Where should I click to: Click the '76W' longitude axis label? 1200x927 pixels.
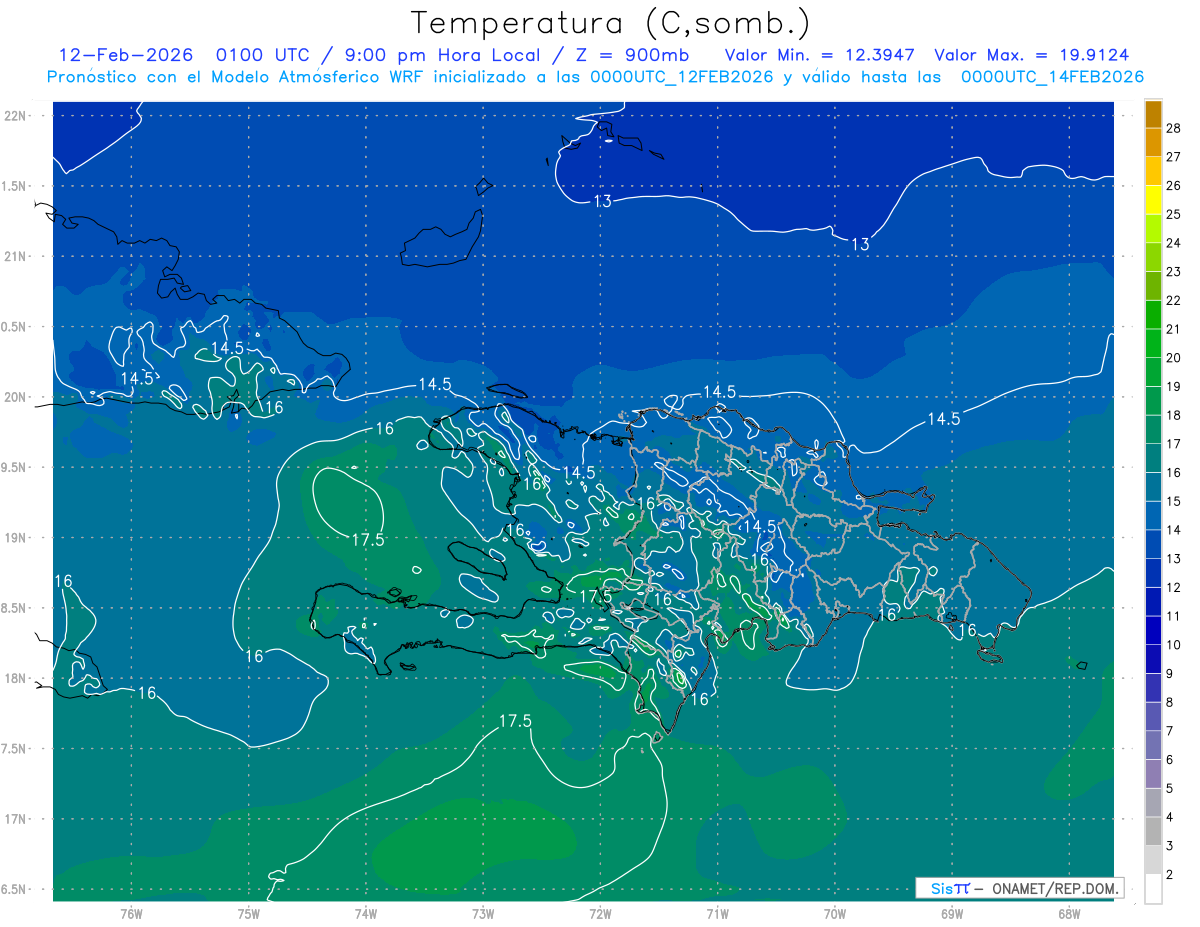tap(131, 914)
